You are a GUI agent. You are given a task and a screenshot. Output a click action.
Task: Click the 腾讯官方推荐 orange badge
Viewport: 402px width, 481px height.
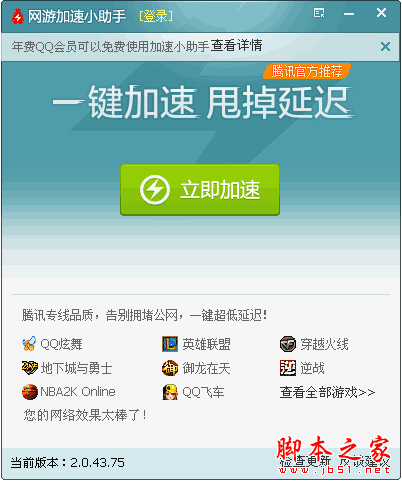[x=307, y=71]
